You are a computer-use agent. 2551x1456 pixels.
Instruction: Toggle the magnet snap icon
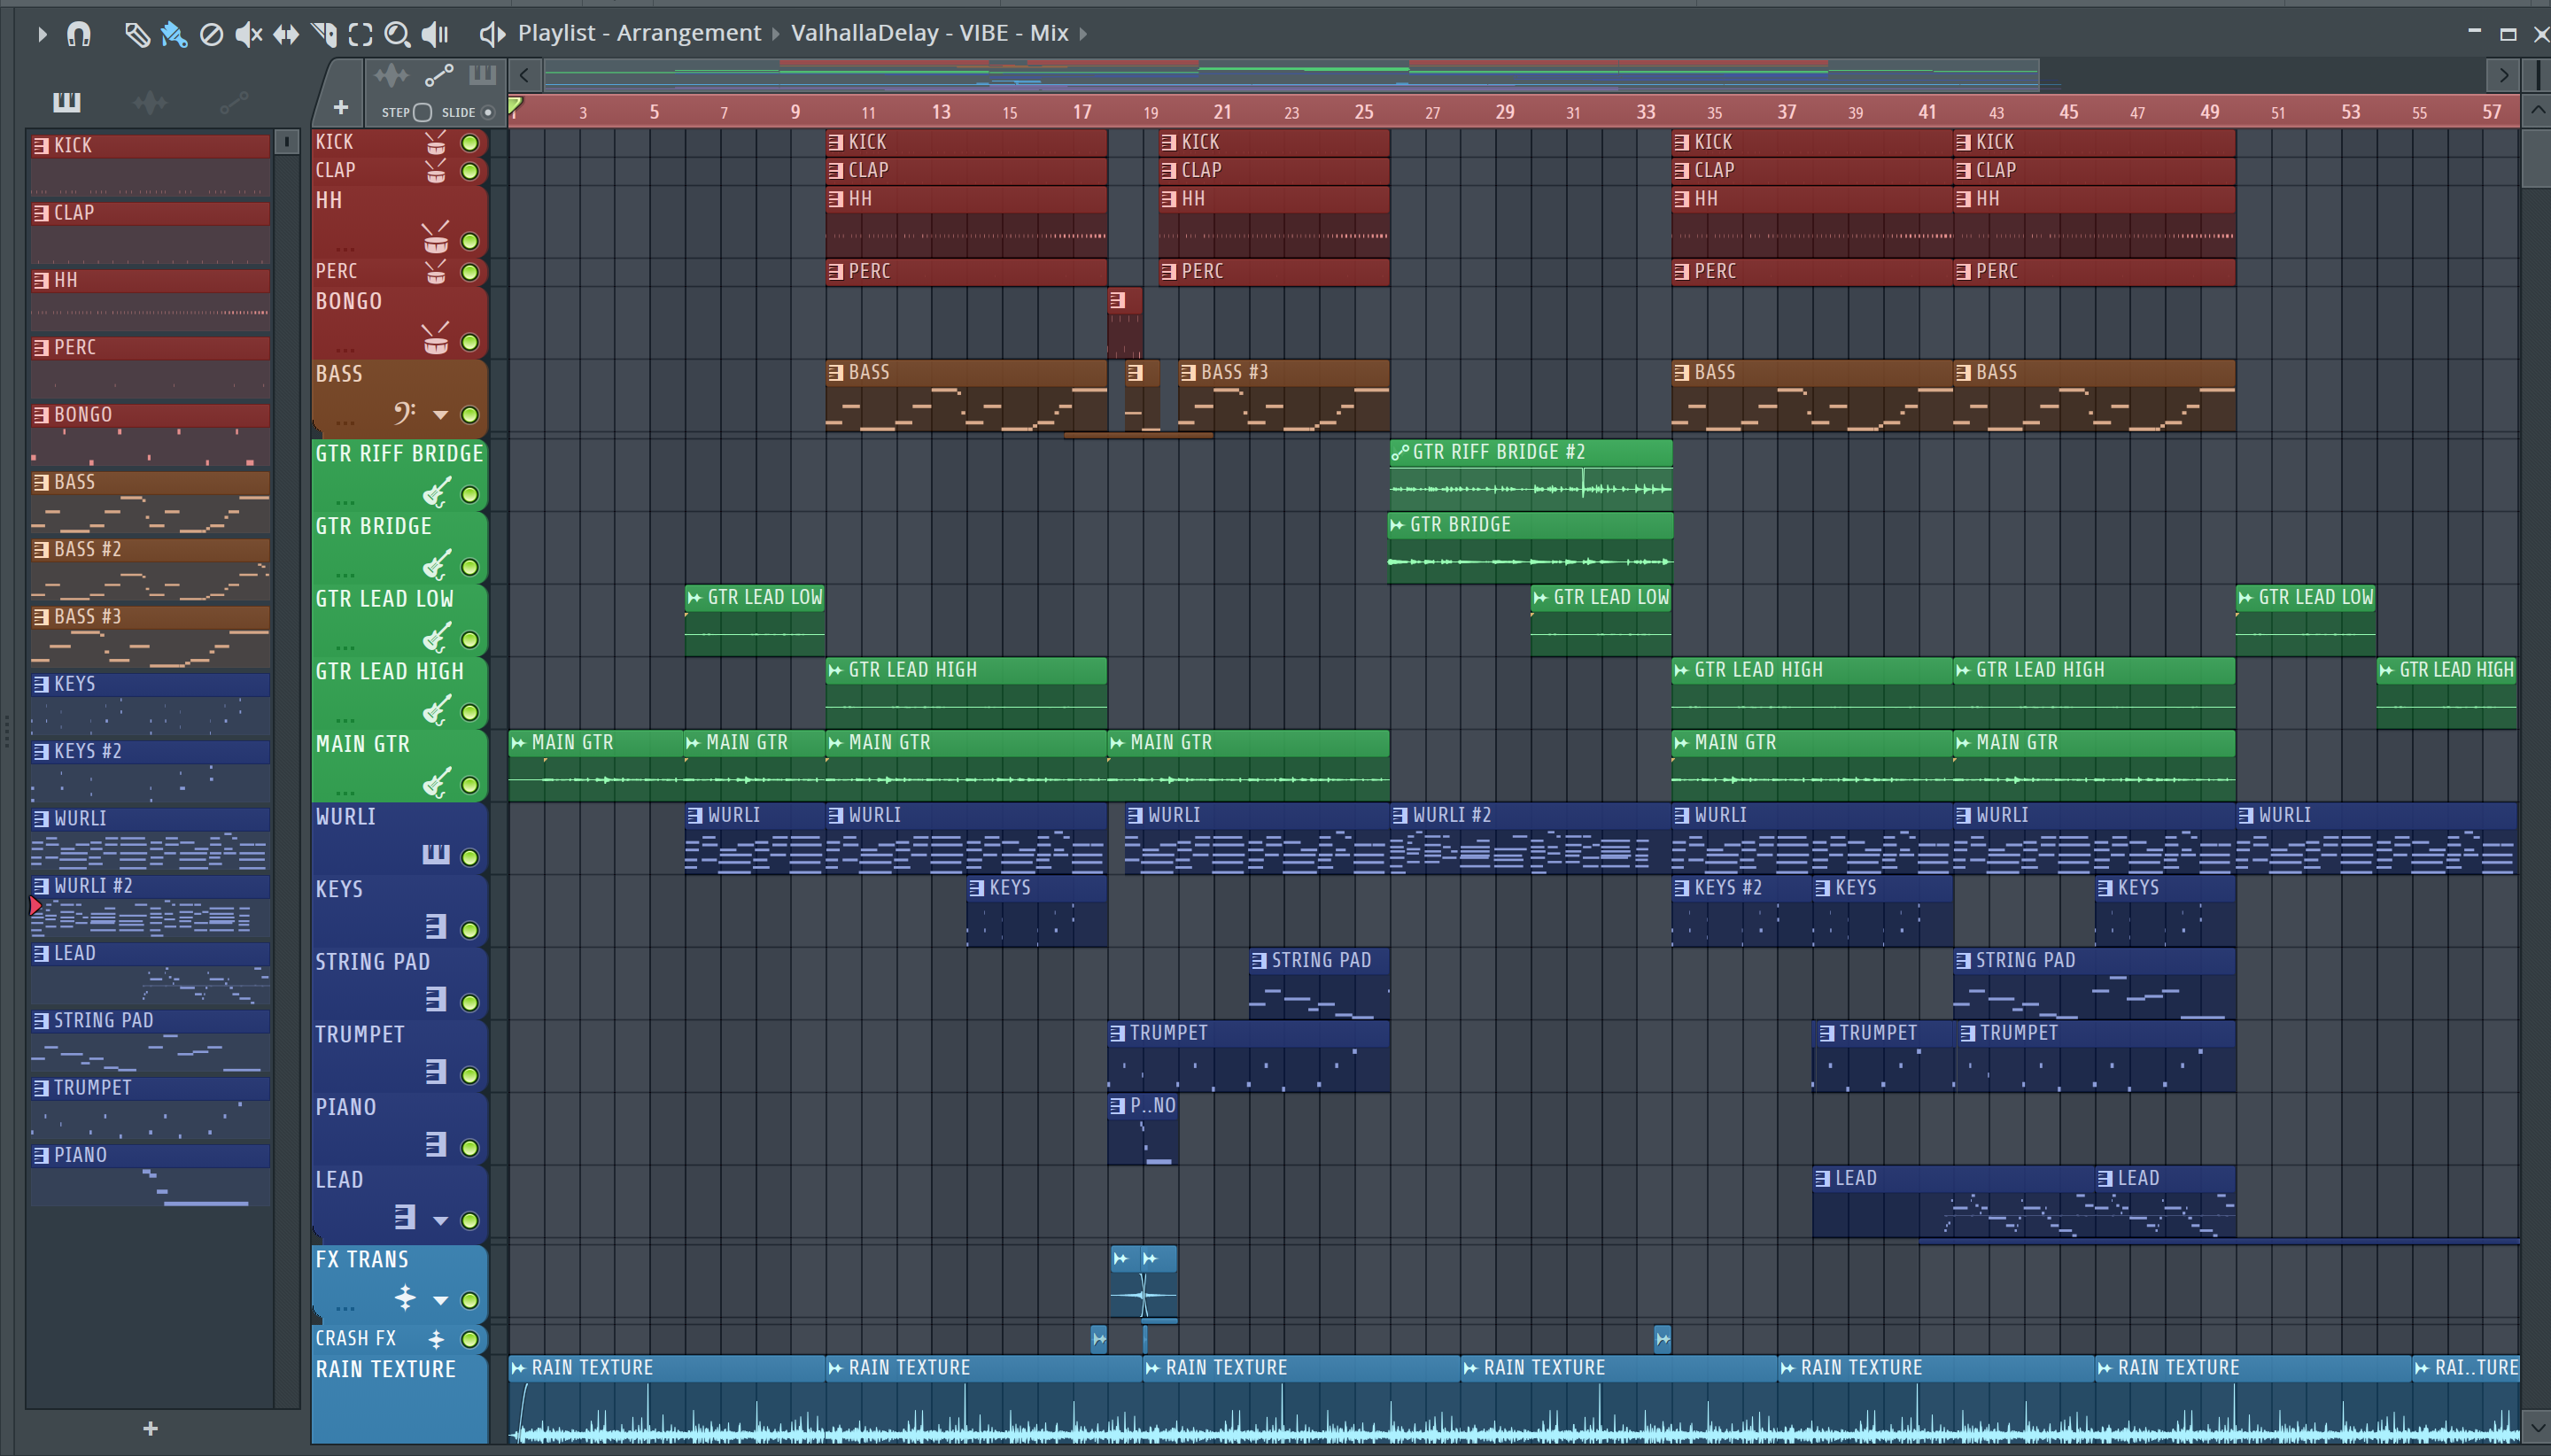coord(78,34)
